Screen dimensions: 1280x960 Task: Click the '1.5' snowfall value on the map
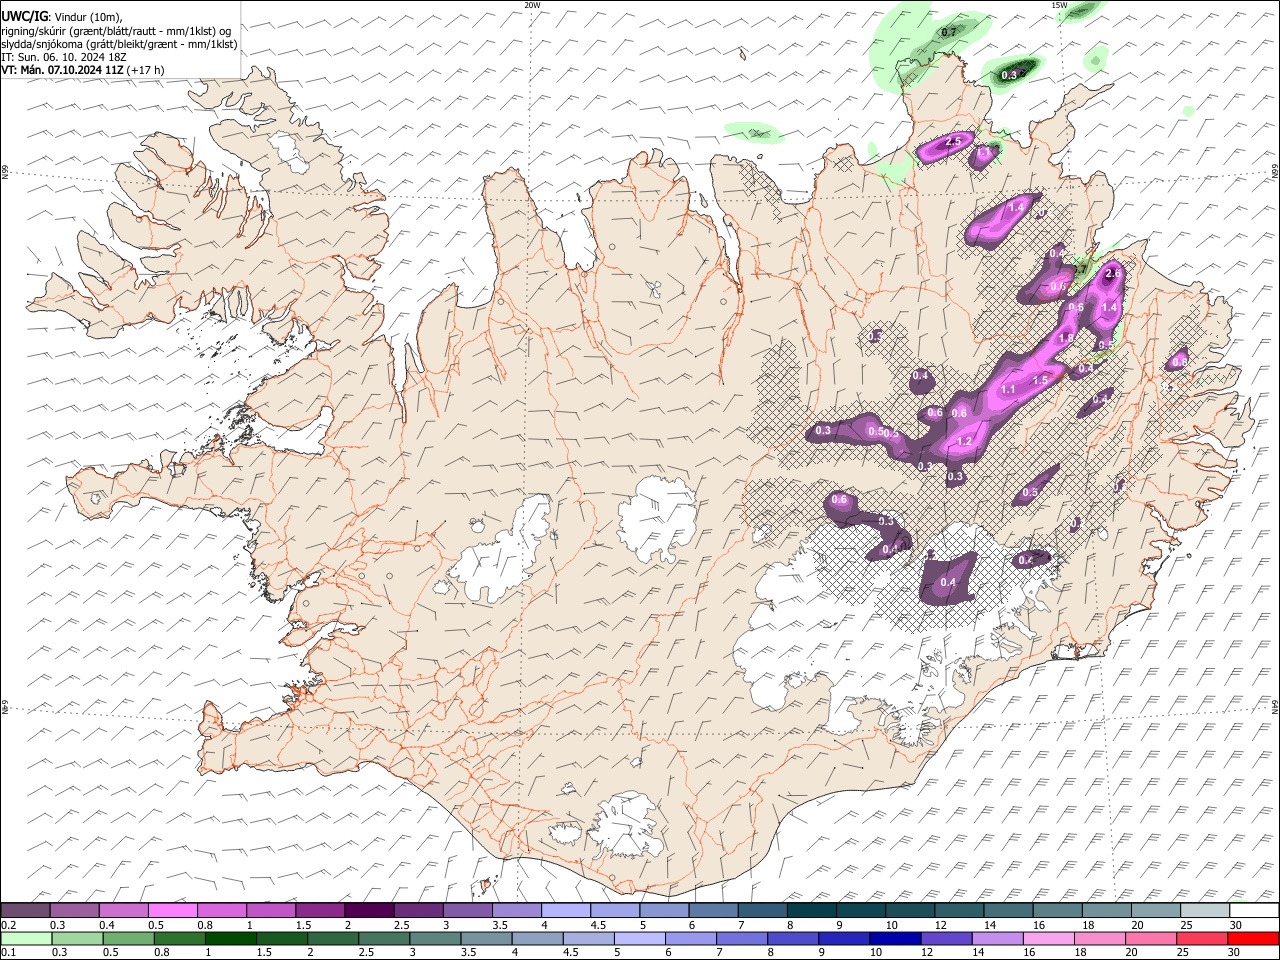click(x=1040, y=380)
